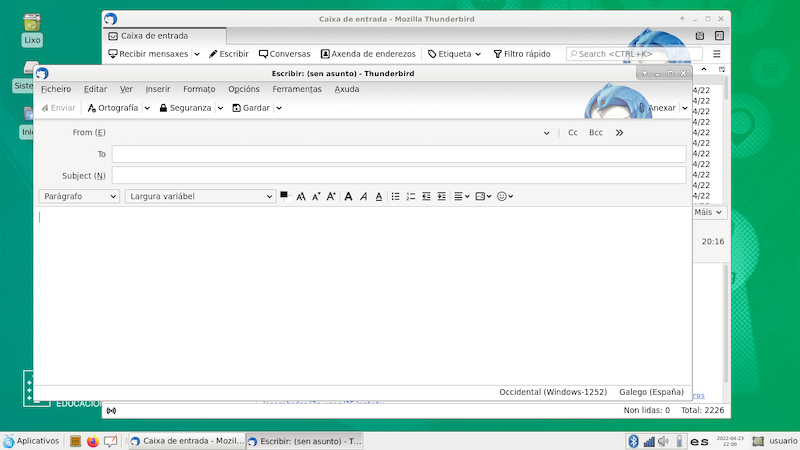Screen dimensions: 800x450
Task: Toggle italic formatting
Action: point(363,196)
